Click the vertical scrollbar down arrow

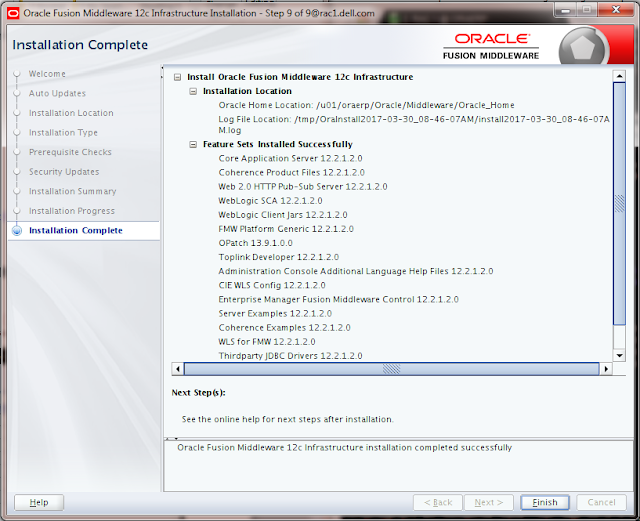click(x=619, y=355)
